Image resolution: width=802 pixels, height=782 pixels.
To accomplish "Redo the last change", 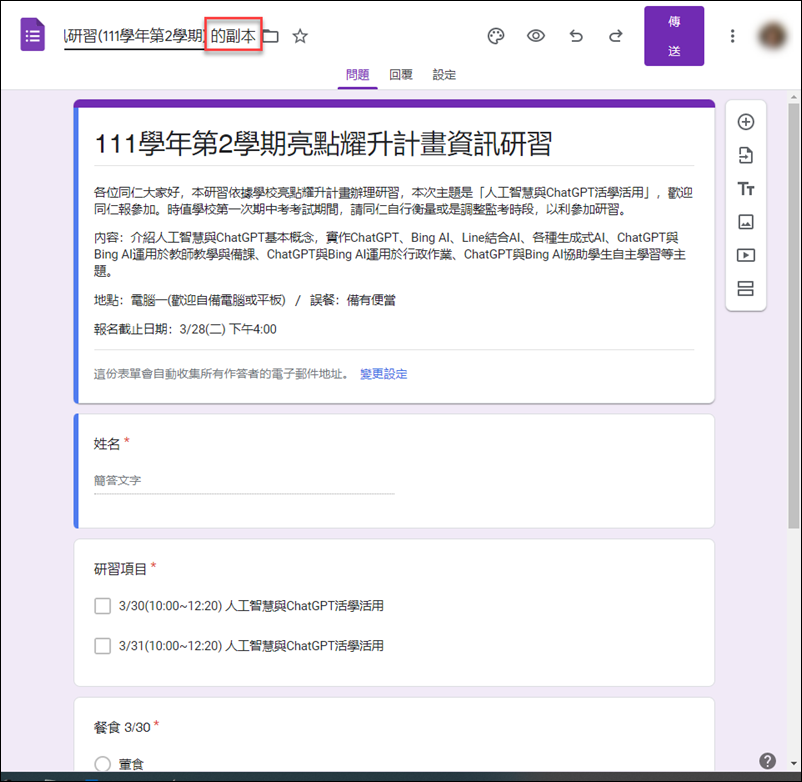I will (x=616, y=35).
